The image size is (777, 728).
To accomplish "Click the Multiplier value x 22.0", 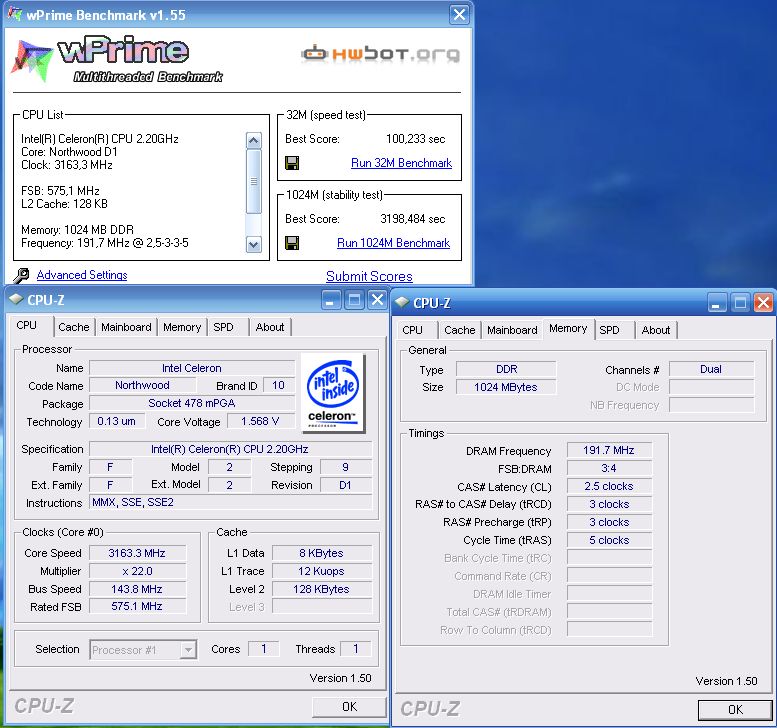I will point(137,571).
